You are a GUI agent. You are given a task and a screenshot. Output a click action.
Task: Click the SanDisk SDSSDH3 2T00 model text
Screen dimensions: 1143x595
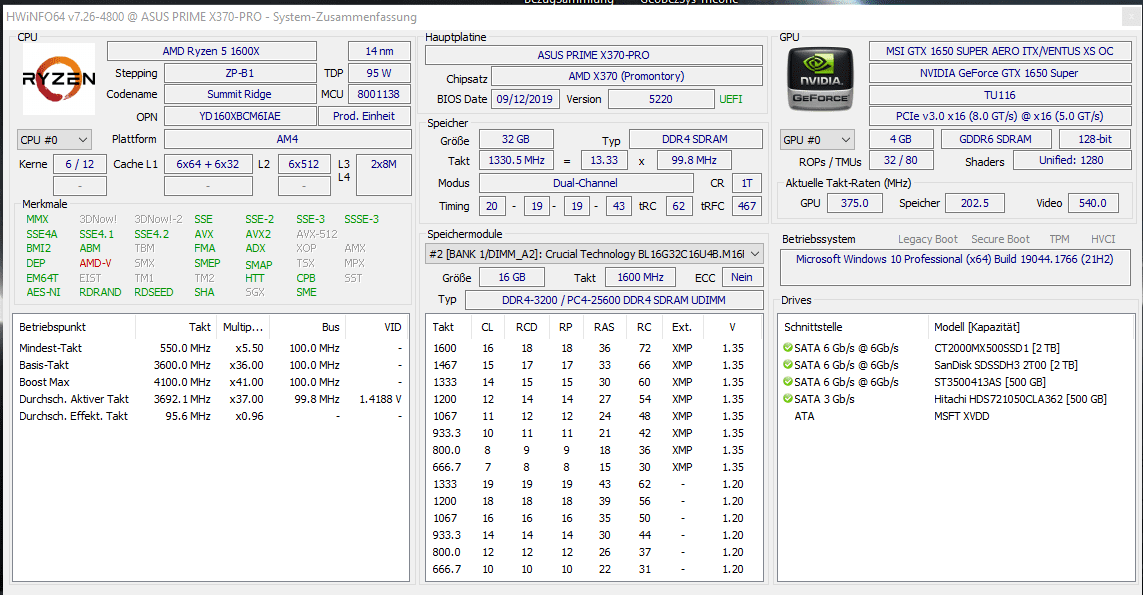tap(1006, 365)
